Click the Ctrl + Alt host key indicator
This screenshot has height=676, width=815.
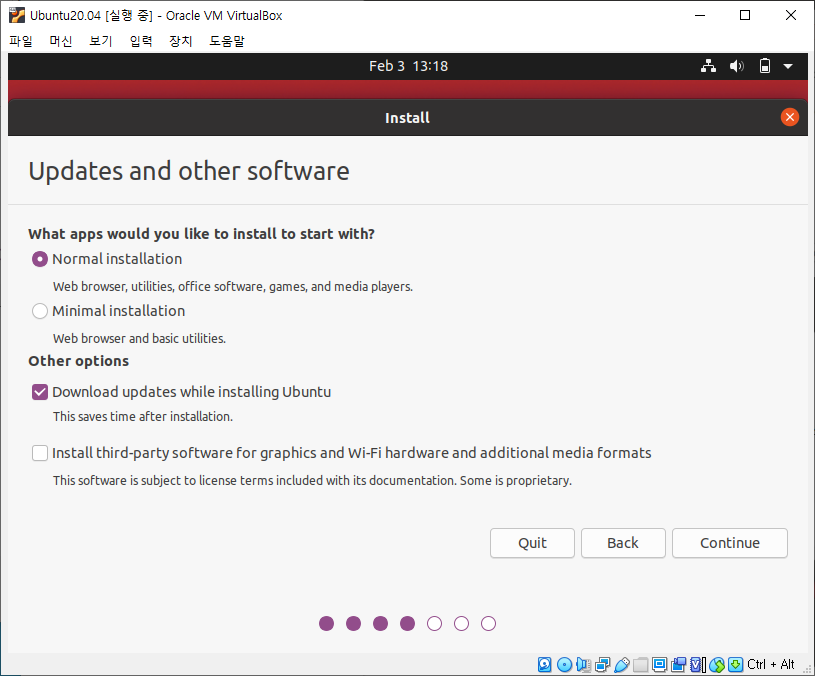(771, 665)
